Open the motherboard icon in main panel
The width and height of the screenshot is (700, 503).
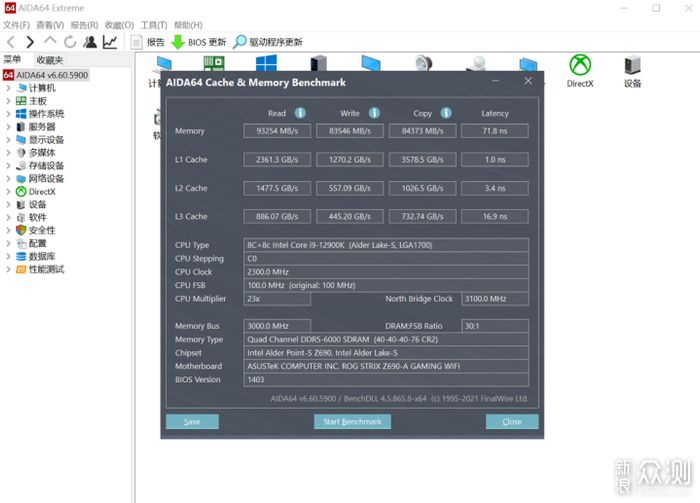[x=214, y=63]
